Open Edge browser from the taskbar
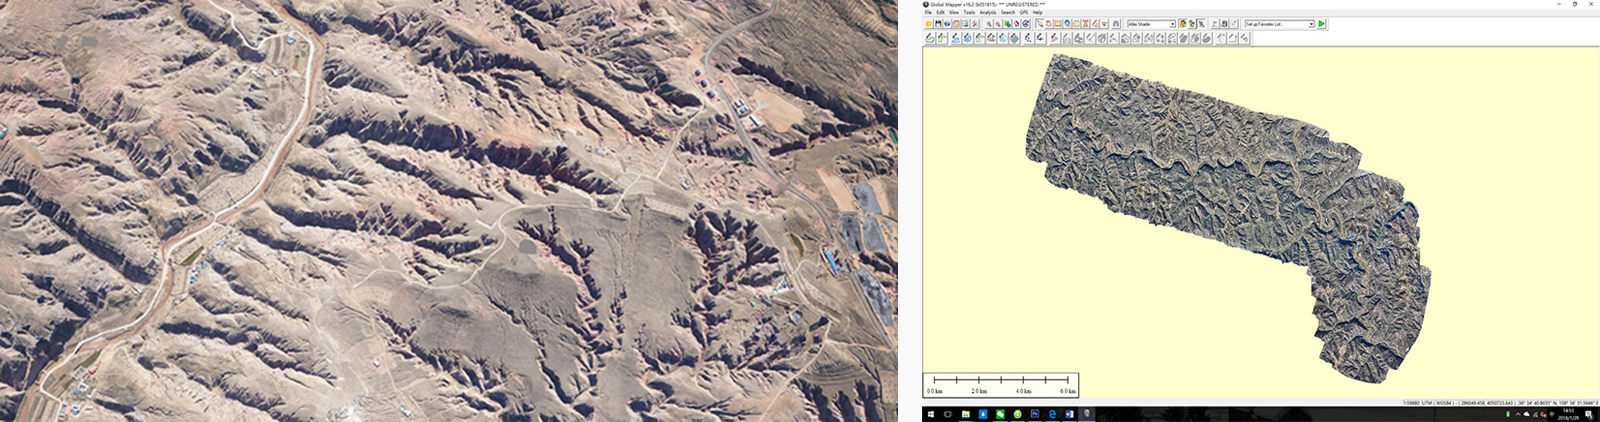This screenshot has height=422, width=1600. [x=1052, y=414]
